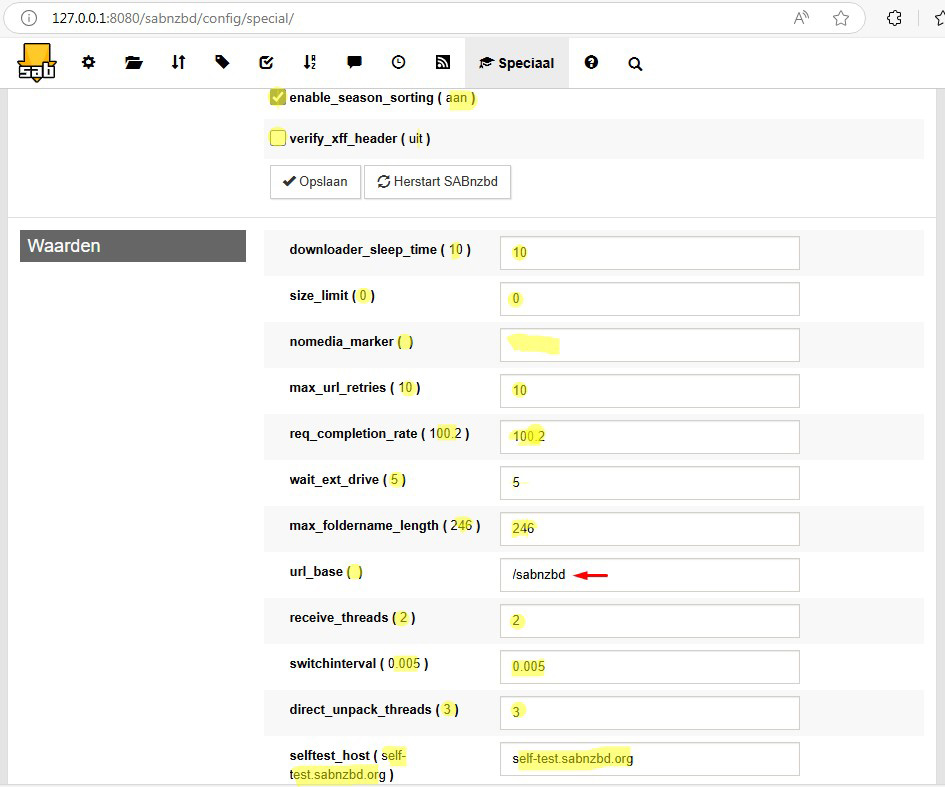Screen dimensions: 945x787
Task: Open the search magnifier icon
Action: [635, 63]
